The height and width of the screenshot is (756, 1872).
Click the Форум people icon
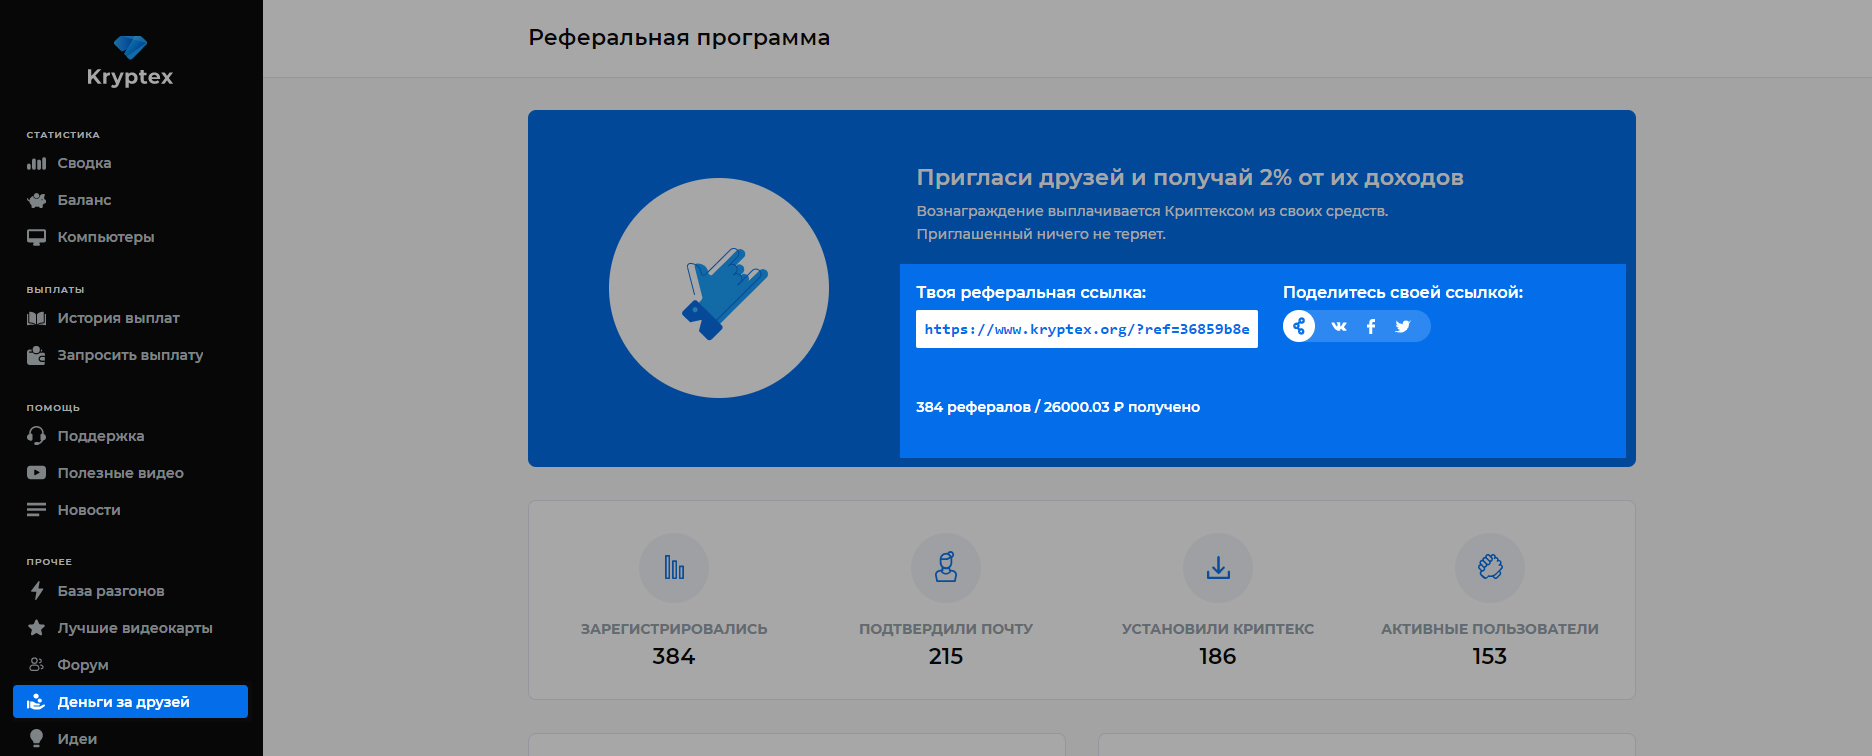click(36, 665)
